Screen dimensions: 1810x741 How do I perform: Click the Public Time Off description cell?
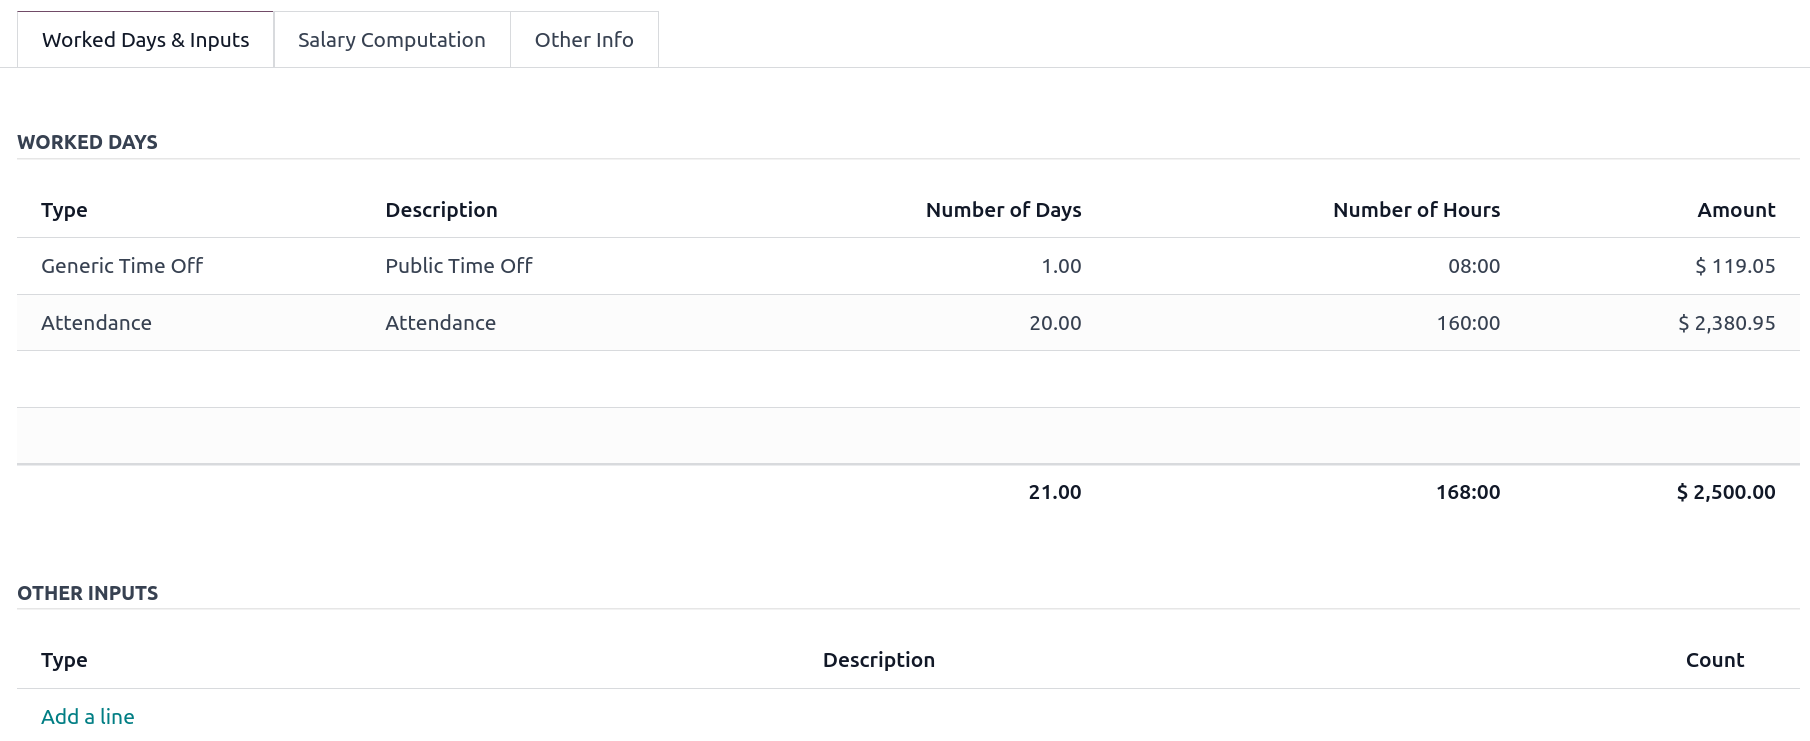point(459,266)
